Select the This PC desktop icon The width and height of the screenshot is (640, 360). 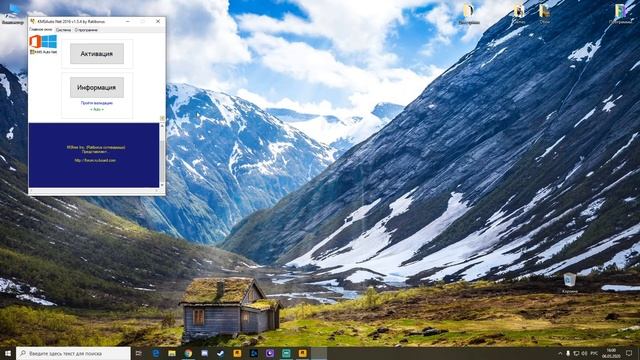point(13,14)
